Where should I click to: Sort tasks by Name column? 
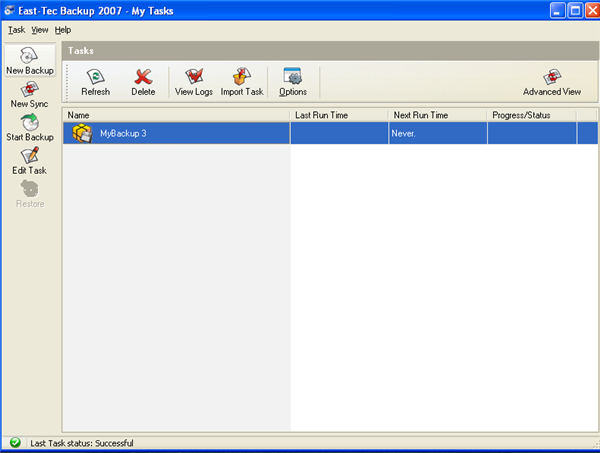(176, 115)
